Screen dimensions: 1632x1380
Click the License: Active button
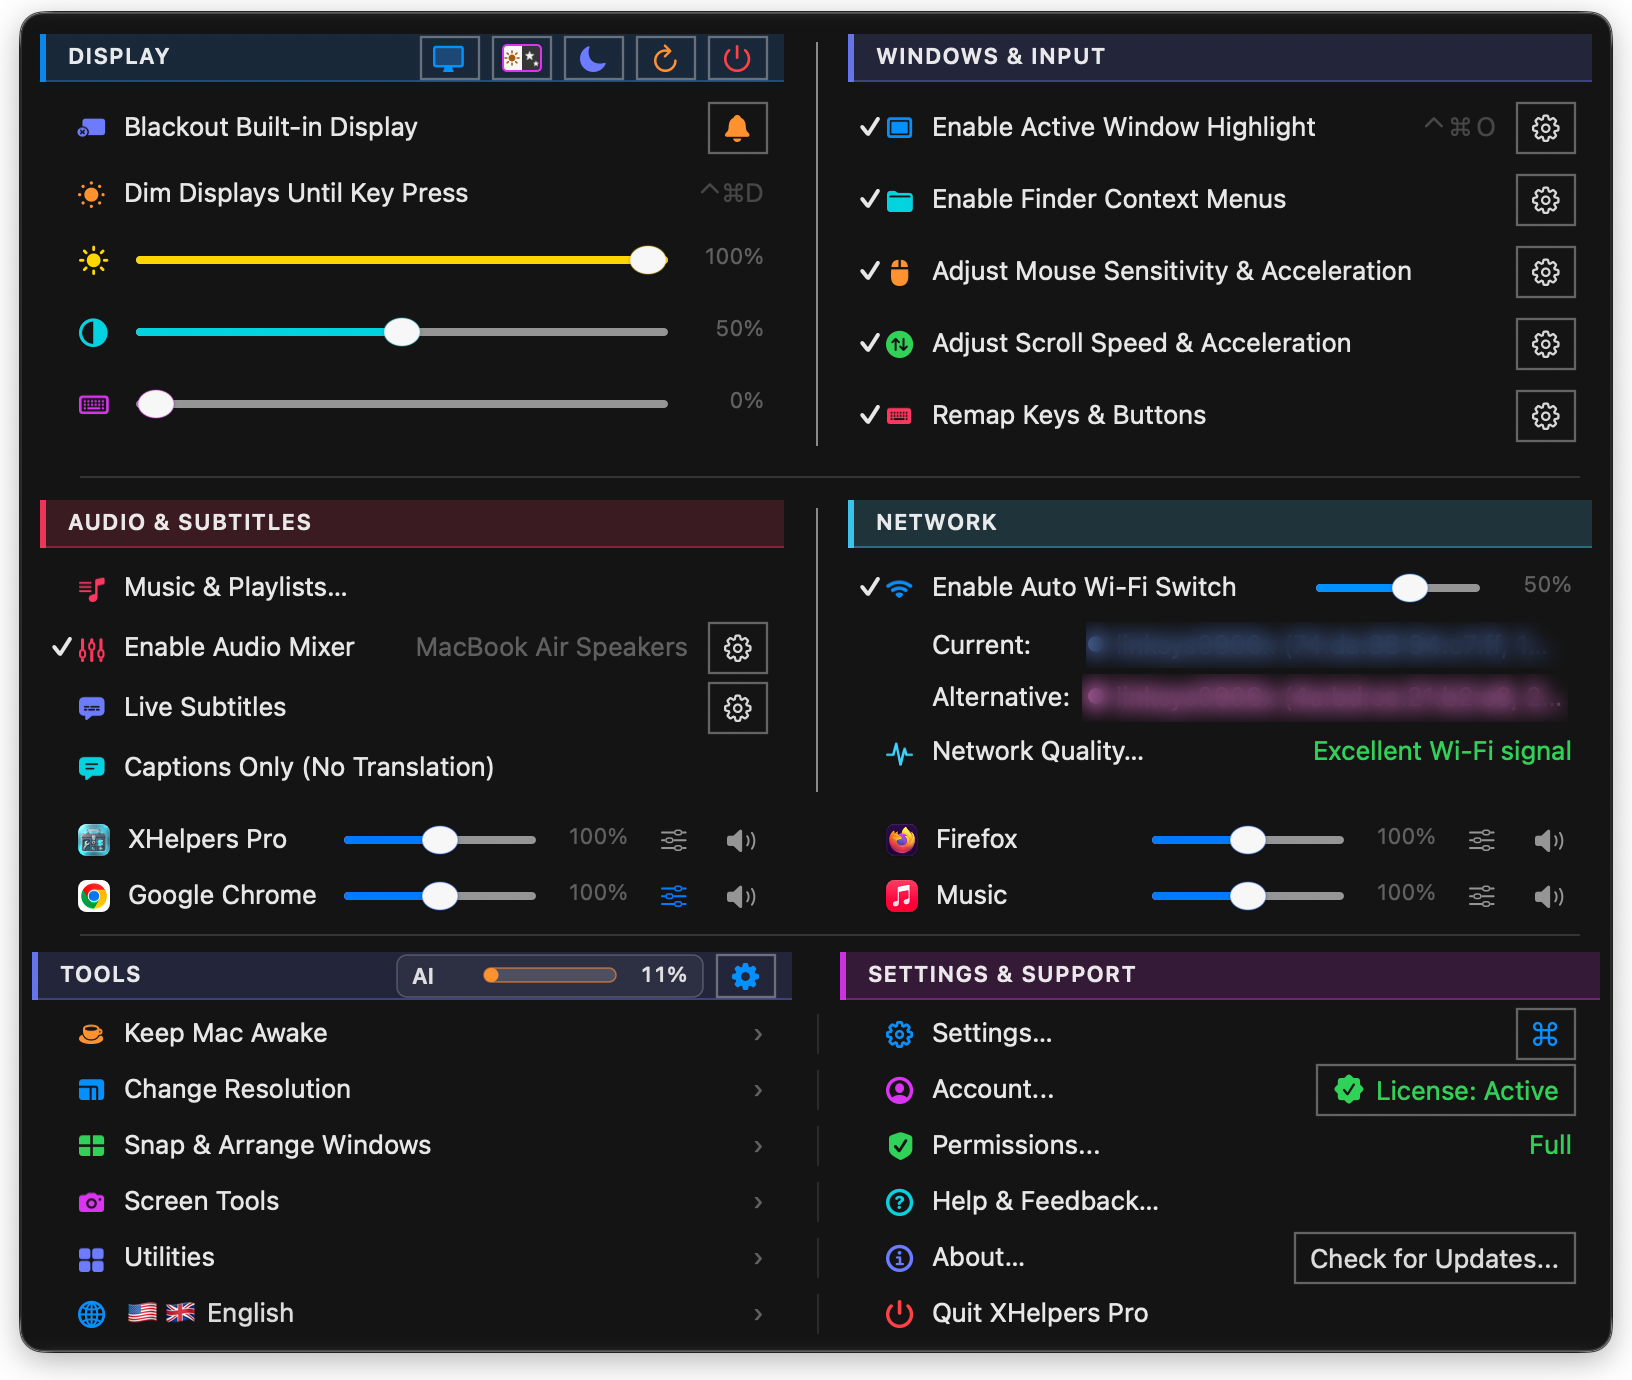[1446, 1090]
